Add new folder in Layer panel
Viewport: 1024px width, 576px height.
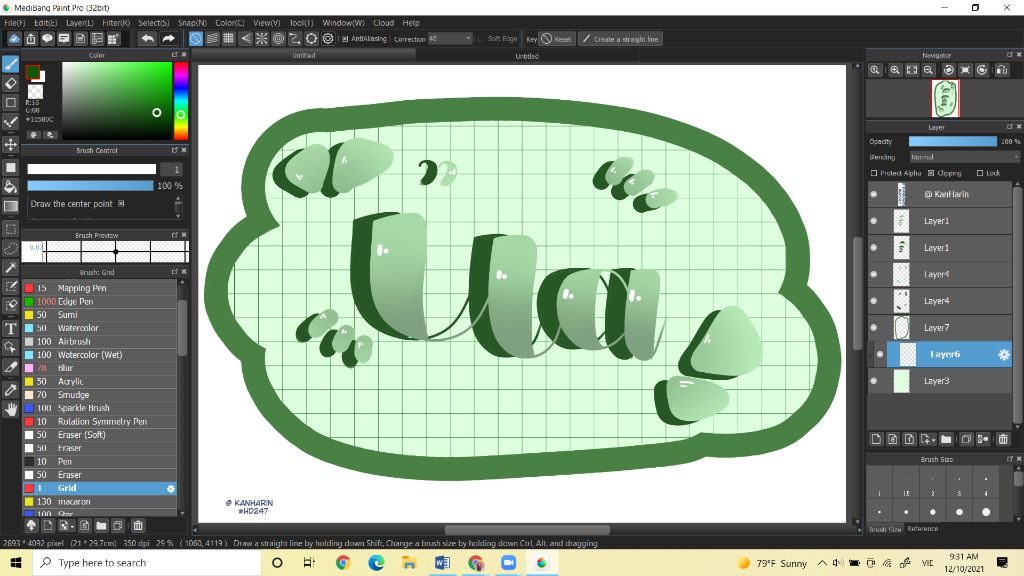click(946, 439)
